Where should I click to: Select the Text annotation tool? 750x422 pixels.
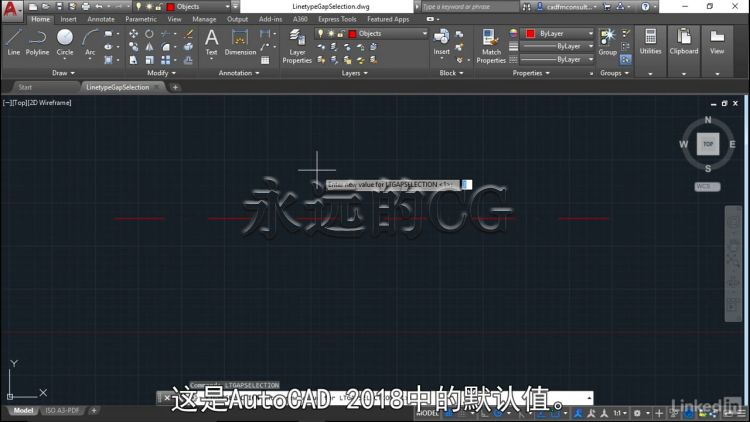211,42
